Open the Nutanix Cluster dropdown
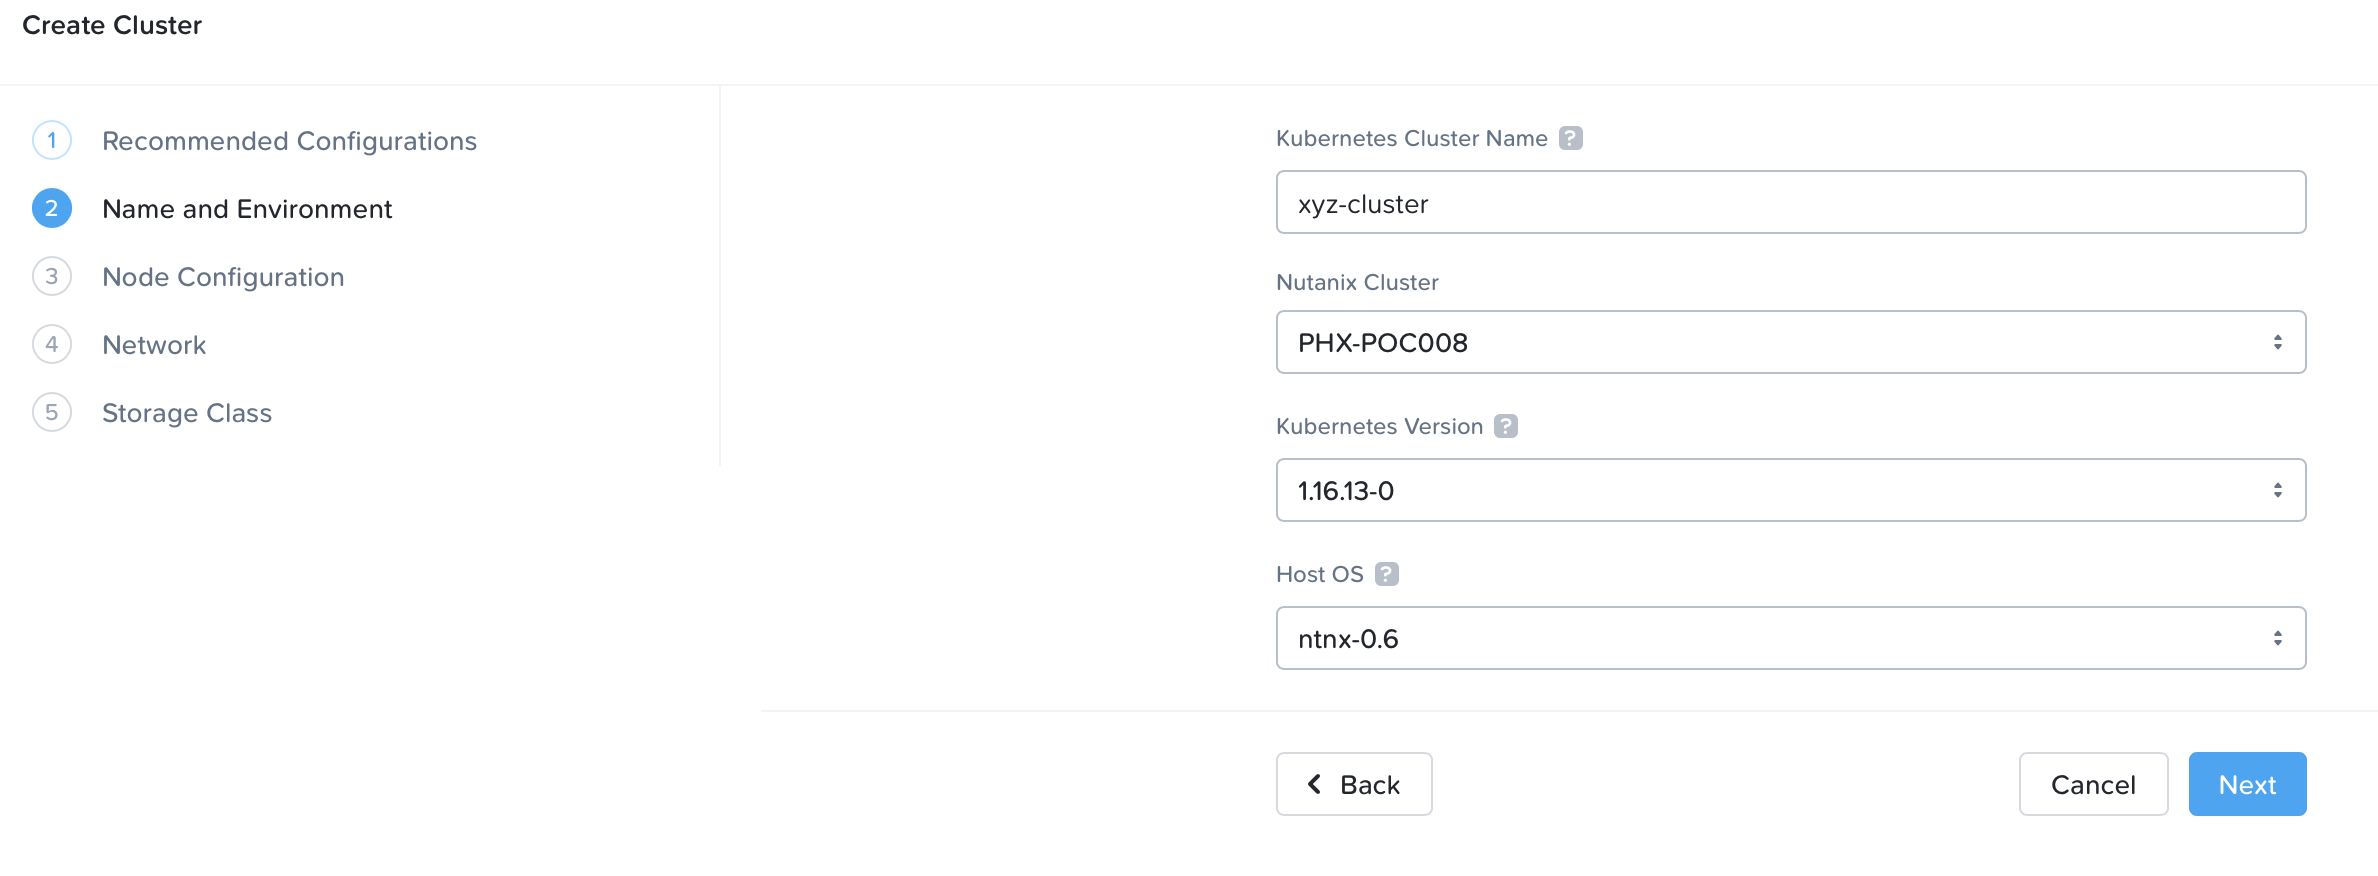Image resolution: width=2378 pixels, height=876 pixels. pos(1790,342)
